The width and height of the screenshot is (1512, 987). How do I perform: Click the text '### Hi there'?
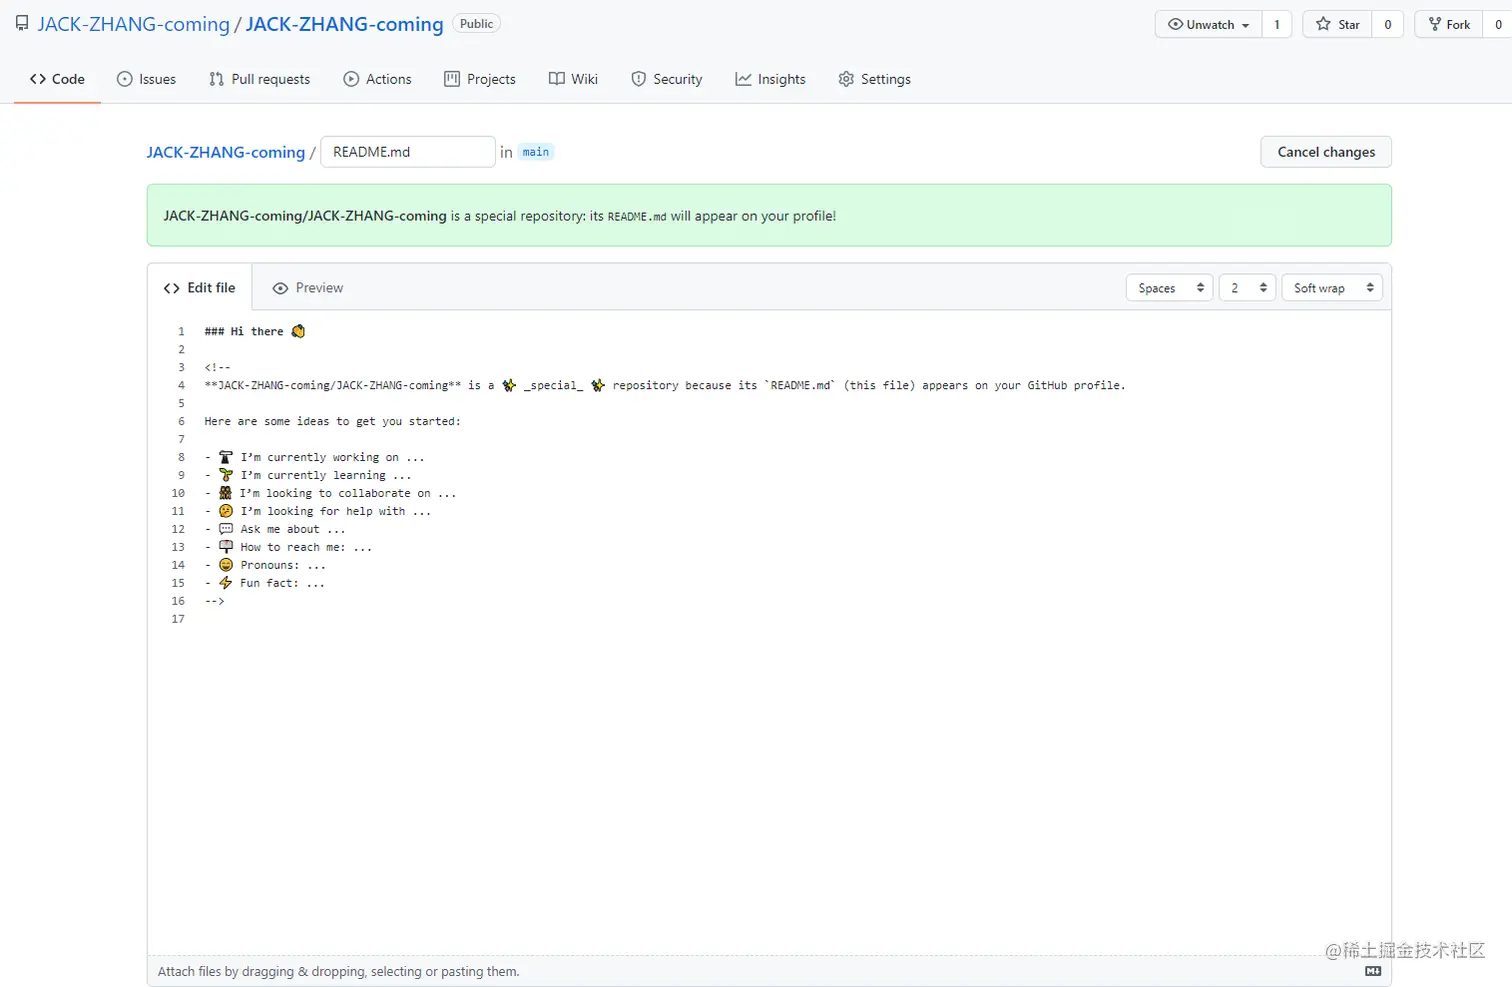tap(244, 331)
